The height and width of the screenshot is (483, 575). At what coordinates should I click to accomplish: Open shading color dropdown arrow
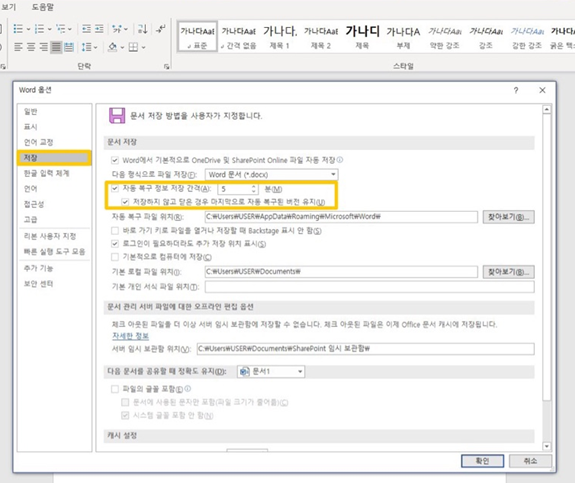tap(122, 47)
